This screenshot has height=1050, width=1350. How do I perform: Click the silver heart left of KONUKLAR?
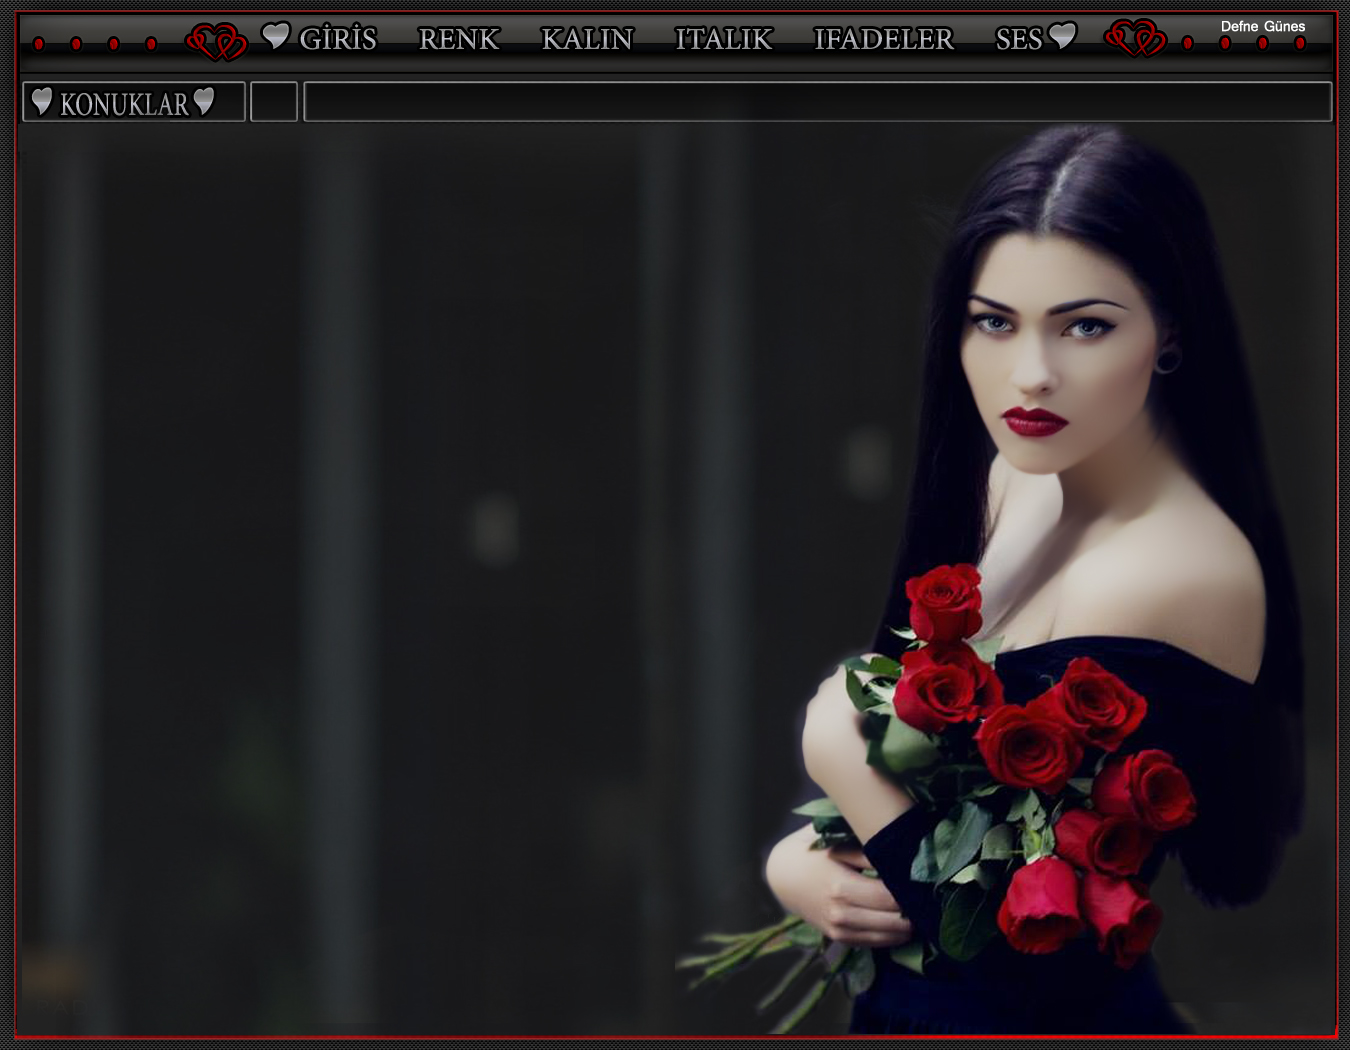pos(41,101)
